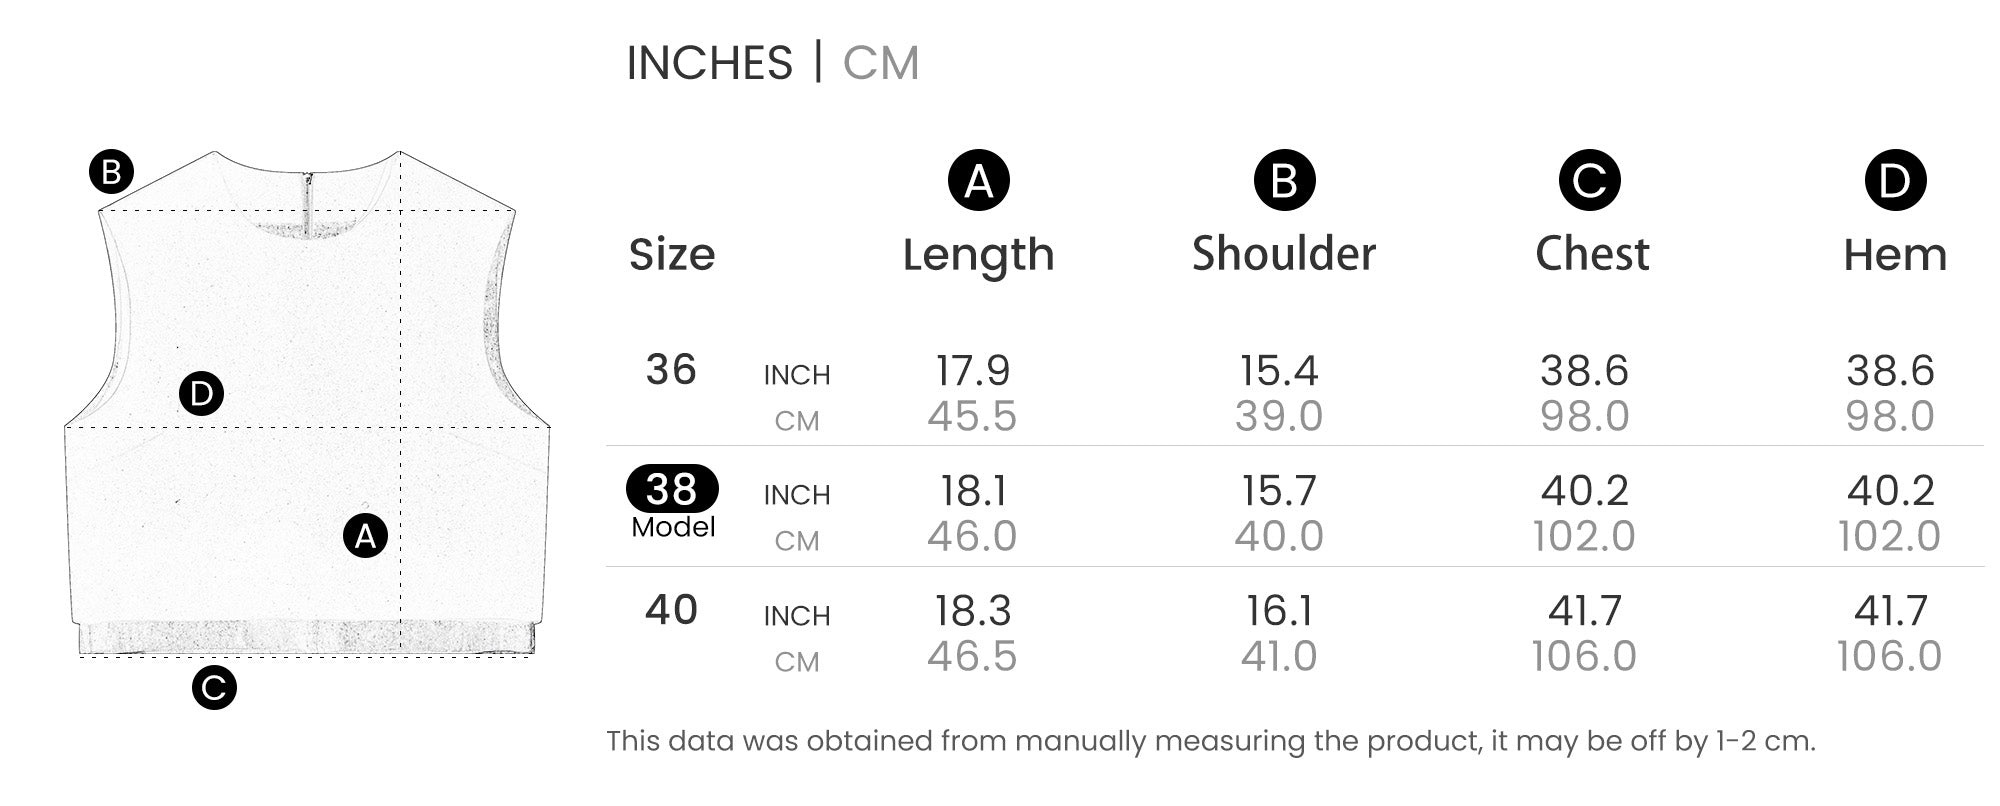Click the size 38 chest value 40.2
This screenshot has width=2000, height=806.
coord(1585,490)
